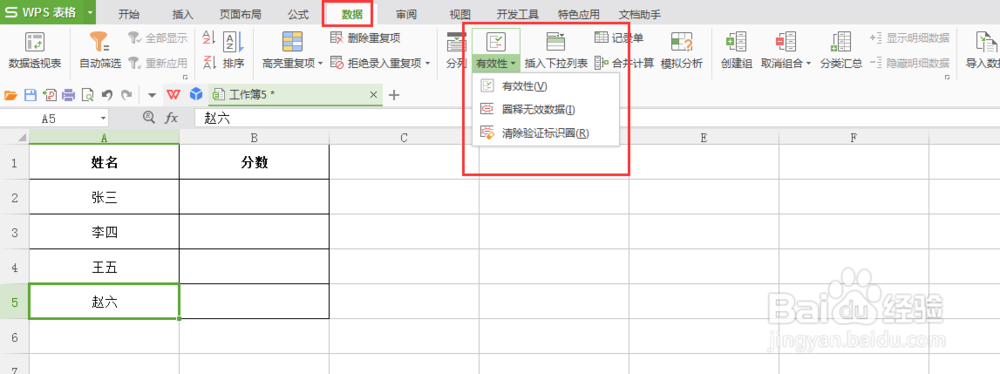Click 删除重复项 remove duplicates
This screenshot has height=374, width=1000.
click(x=365, y=38)
